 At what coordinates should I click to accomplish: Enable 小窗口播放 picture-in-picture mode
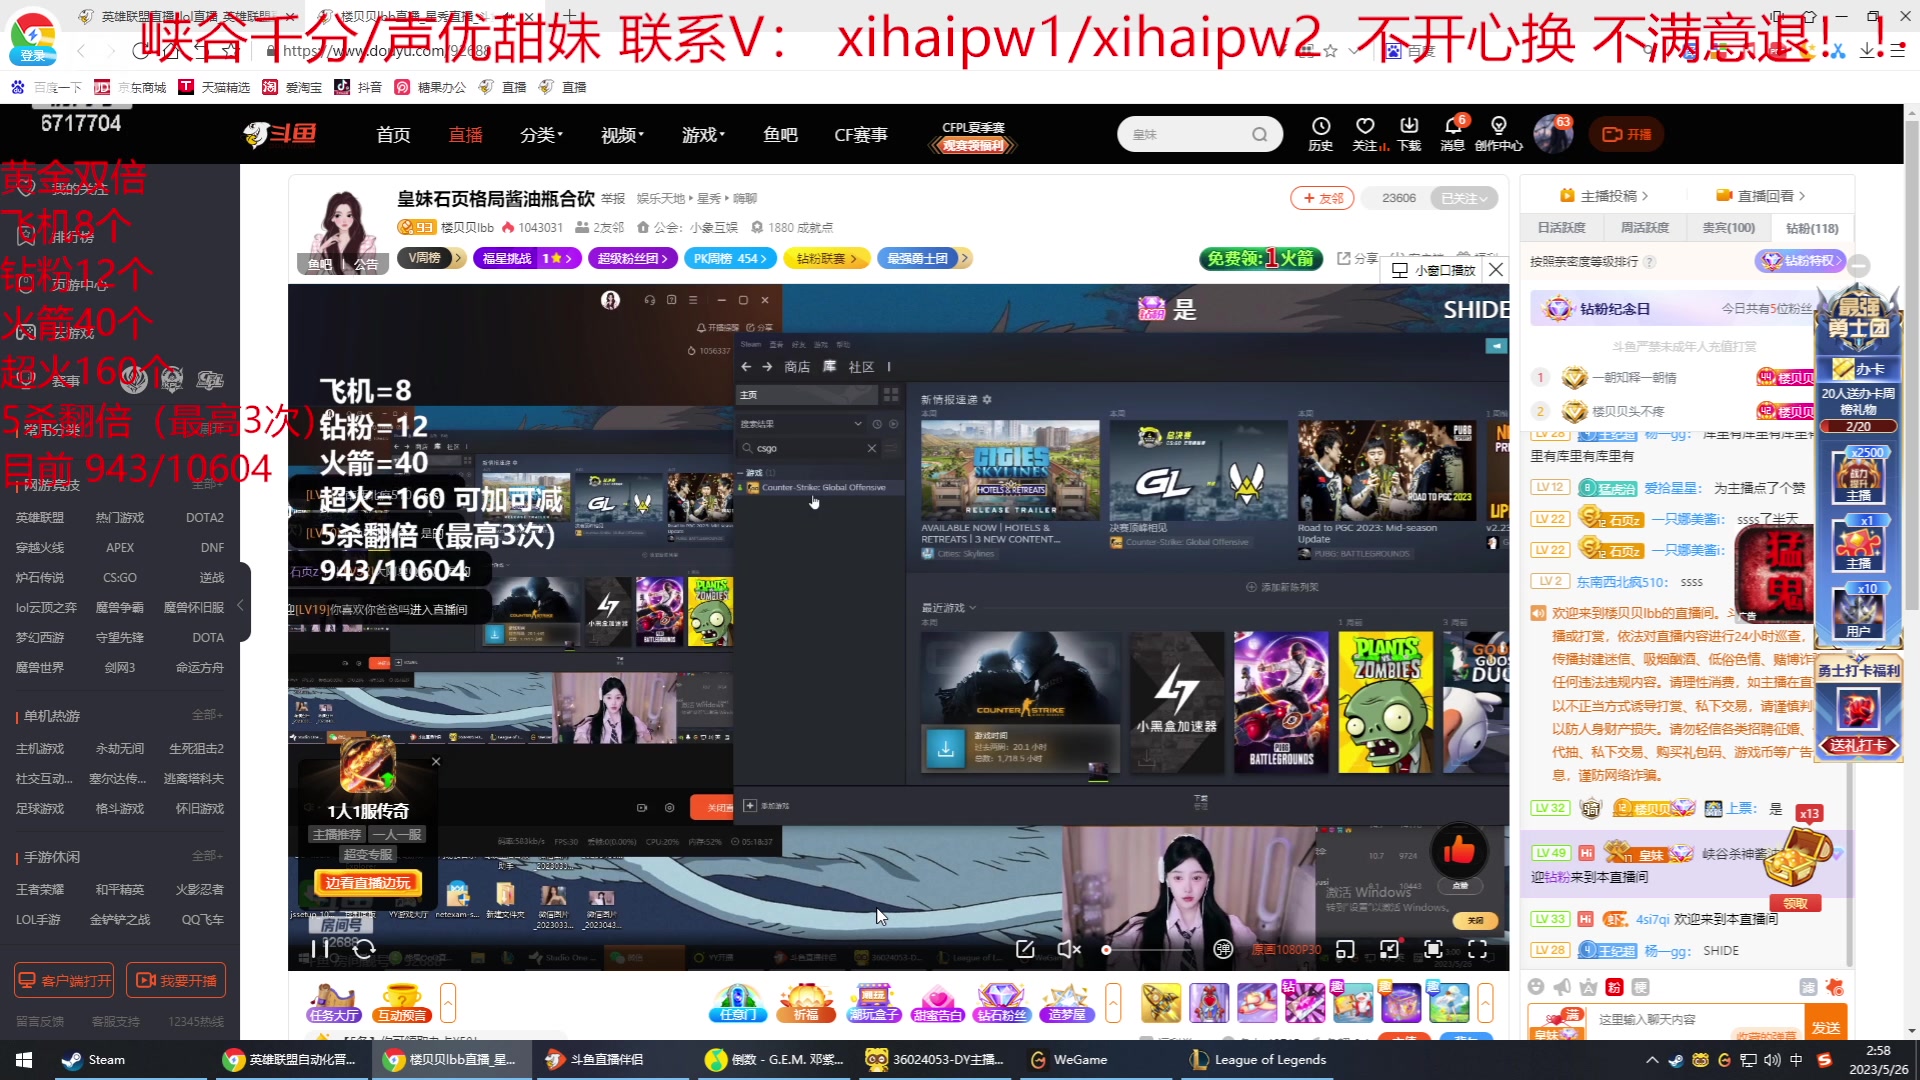point(1432,270)
